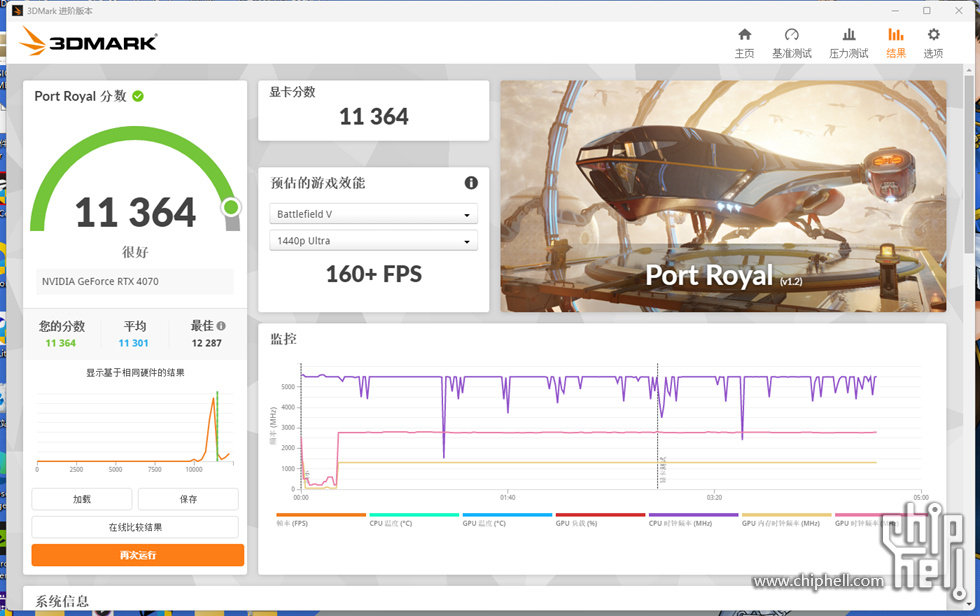Click the score gauge end knob

tap(231, 207)
